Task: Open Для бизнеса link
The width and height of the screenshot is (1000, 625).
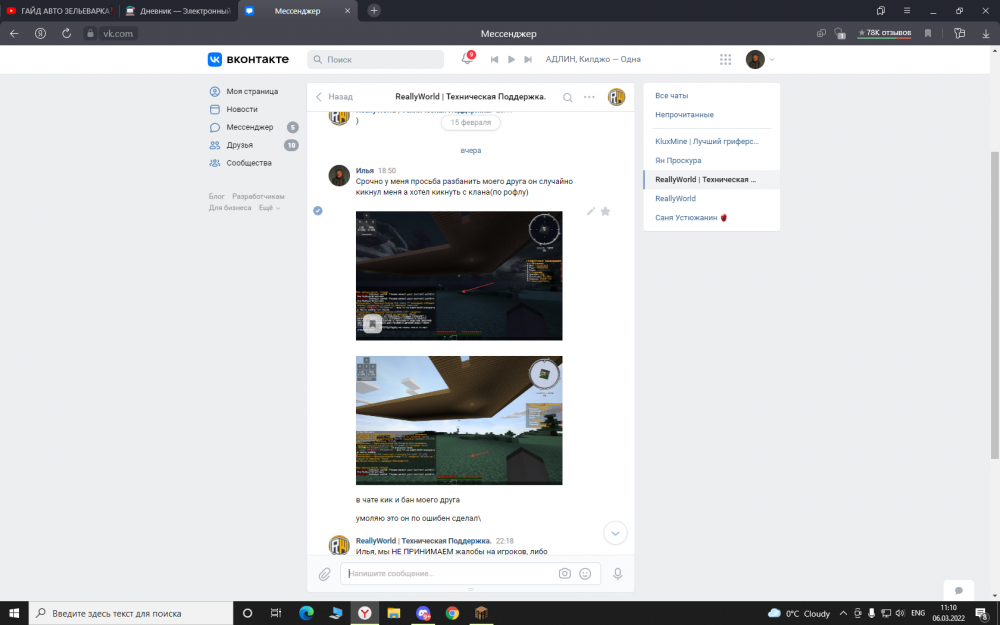Action: point(230,208)
